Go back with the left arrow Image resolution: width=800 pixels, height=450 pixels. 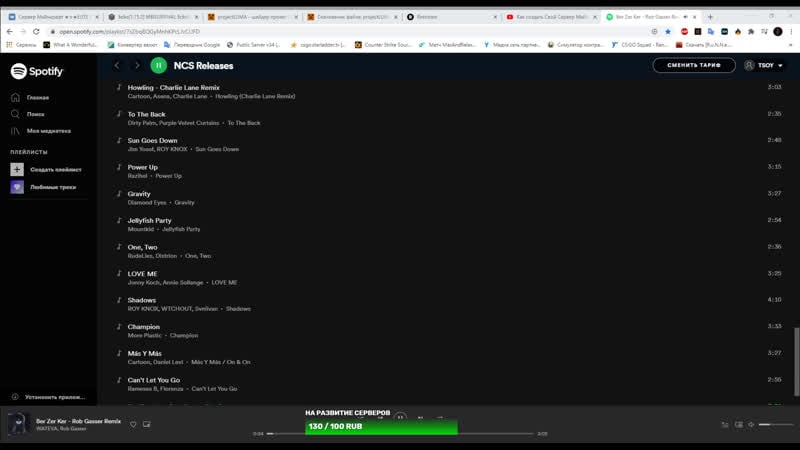(117, 65)
